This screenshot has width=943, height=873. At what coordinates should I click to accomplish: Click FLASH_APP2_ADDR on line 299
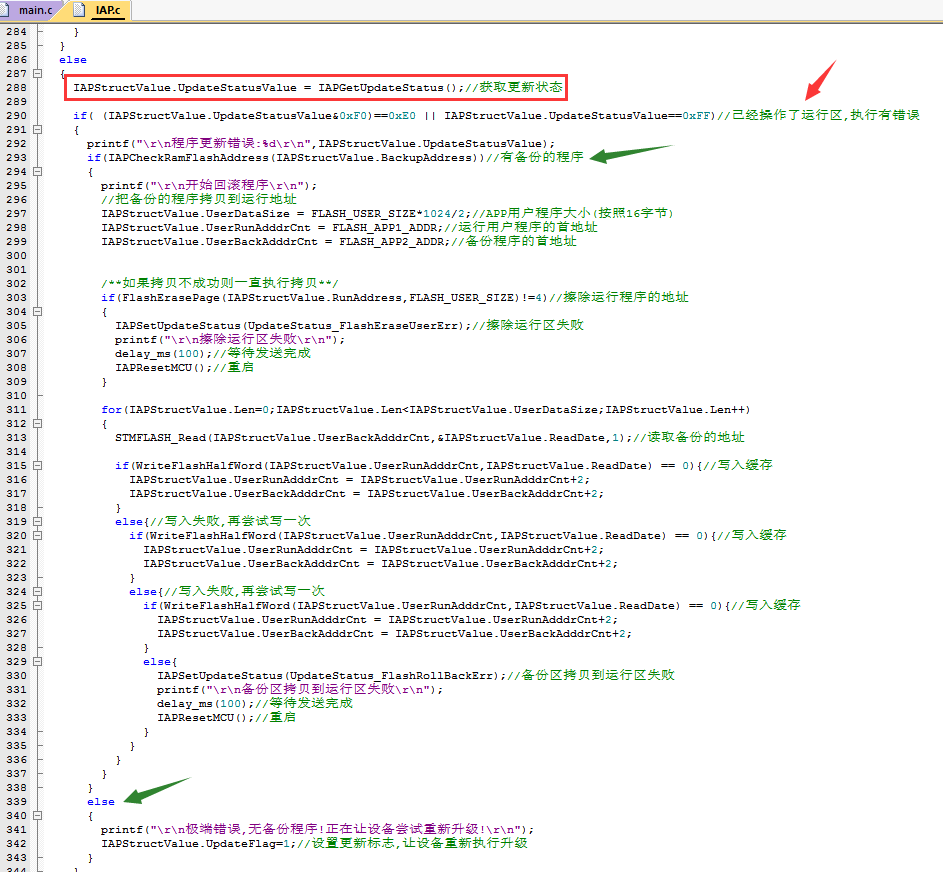[x=393, y=242]
